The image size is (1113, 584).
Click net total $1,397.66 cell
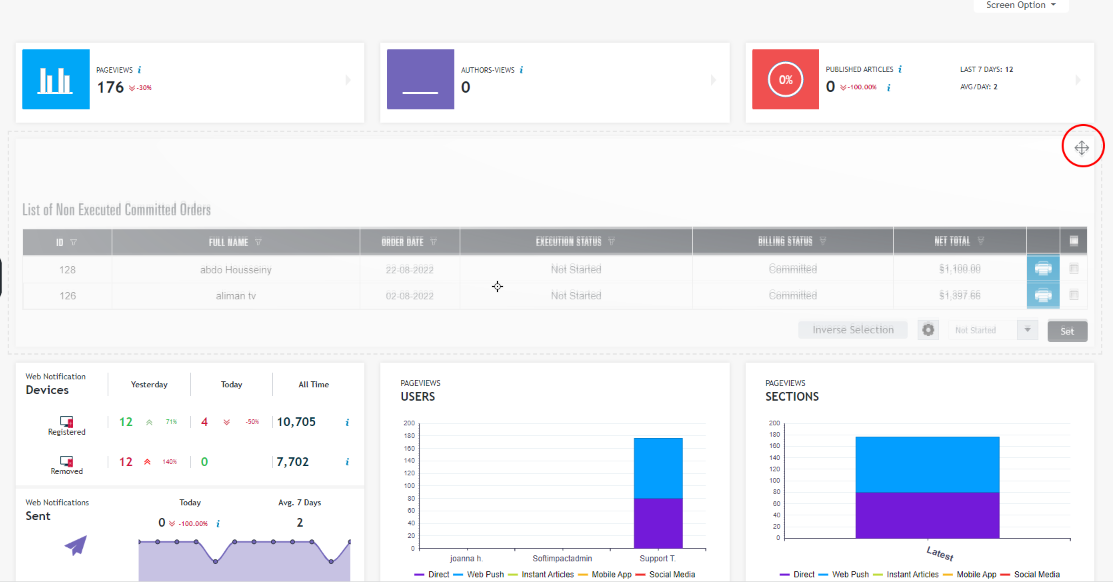pos(960,295)
